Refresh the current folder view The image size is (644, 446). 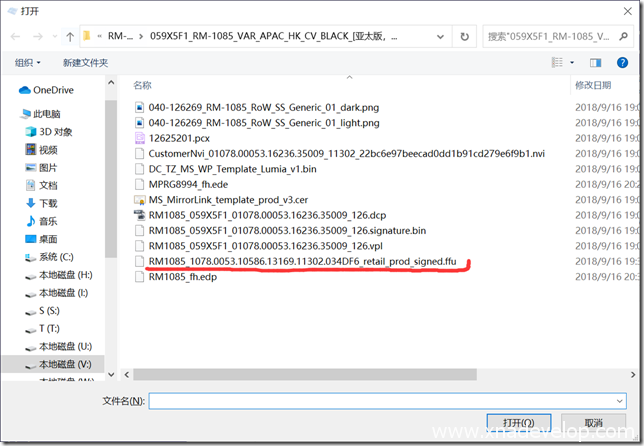(x=465, y=36)
